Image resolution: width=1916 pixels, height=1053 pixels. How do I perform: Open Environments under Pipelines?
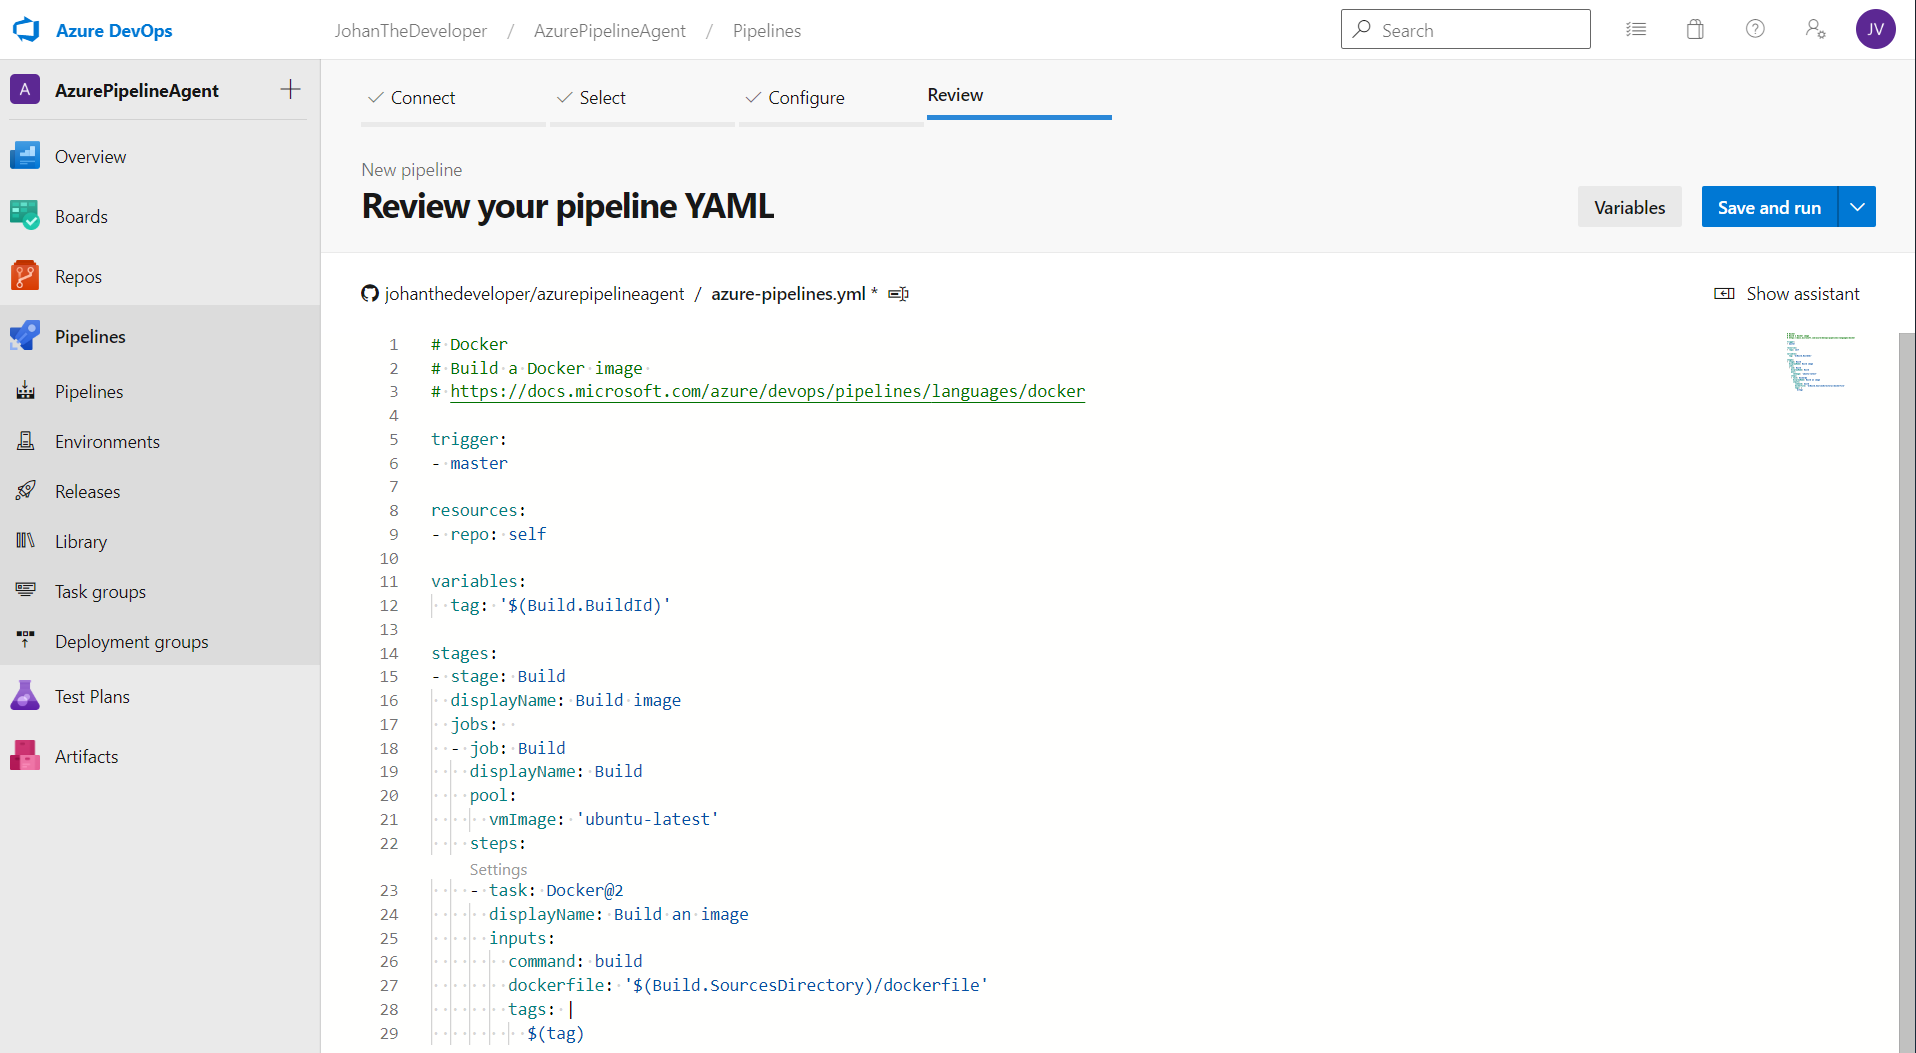160,441
